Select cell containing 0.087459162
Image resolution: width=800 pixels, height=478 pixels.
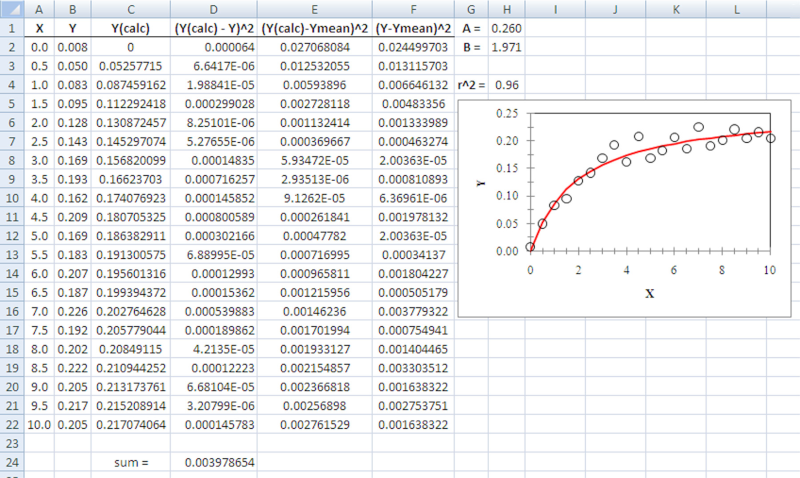[131, 85]
